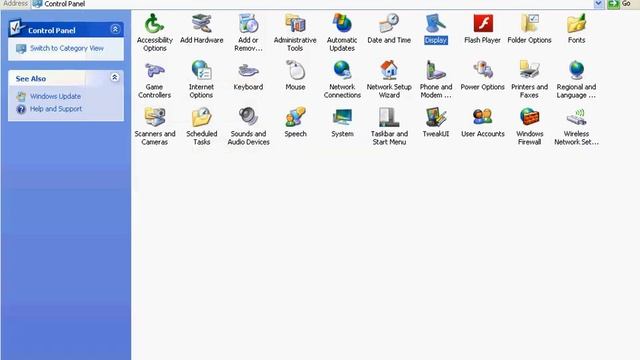640x360 pixels.
Task: Open Power Options icon
Action: [482, 70]
